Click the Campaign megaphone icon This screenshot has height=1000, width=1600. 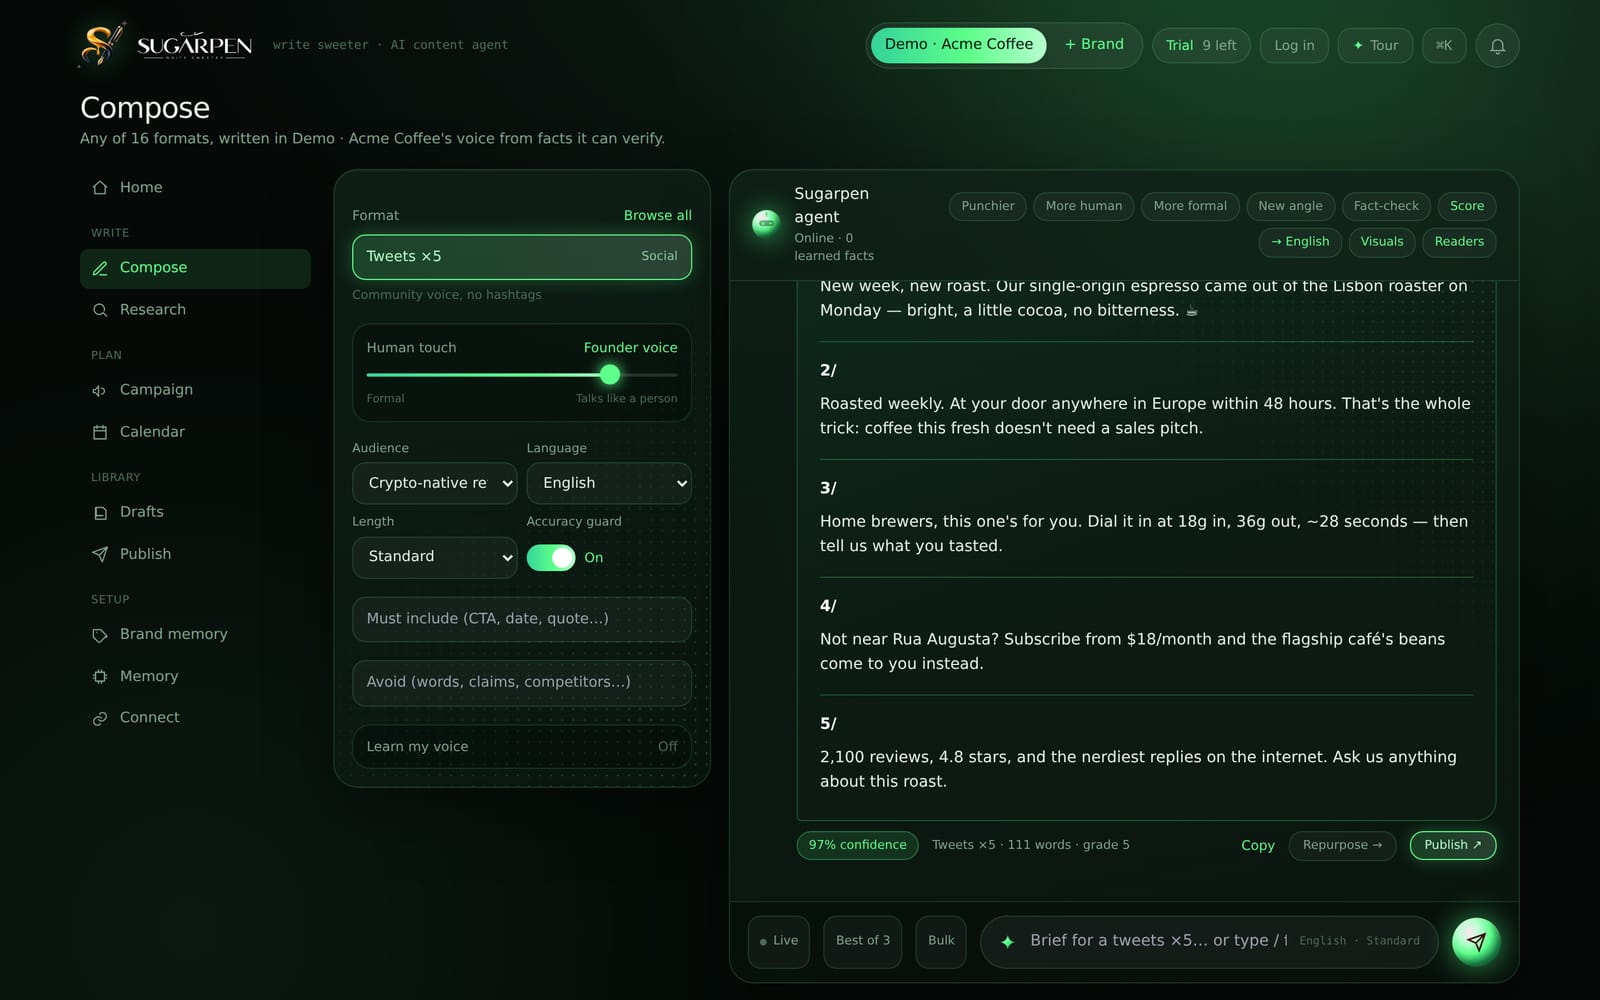100,390
